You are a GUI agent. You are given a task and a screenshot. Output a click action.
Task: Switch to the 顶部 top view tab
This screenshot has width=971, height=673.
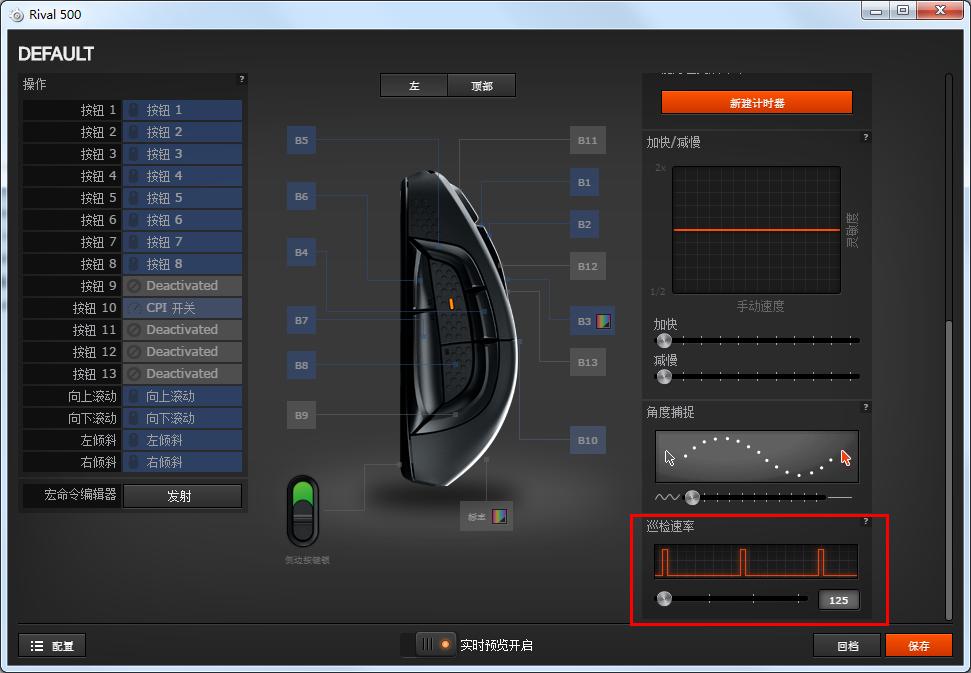point(482,86)
